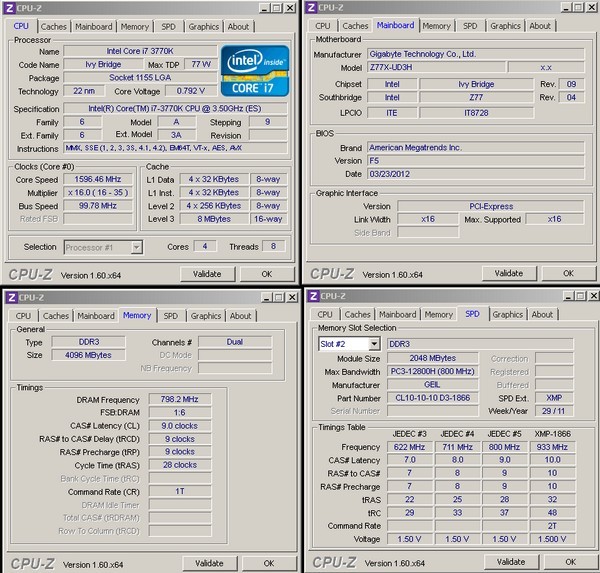The height and width of the screenshot is (573, 600).
Task: Open About tab in the Mainboard window
Action: [x=540, y=26]
